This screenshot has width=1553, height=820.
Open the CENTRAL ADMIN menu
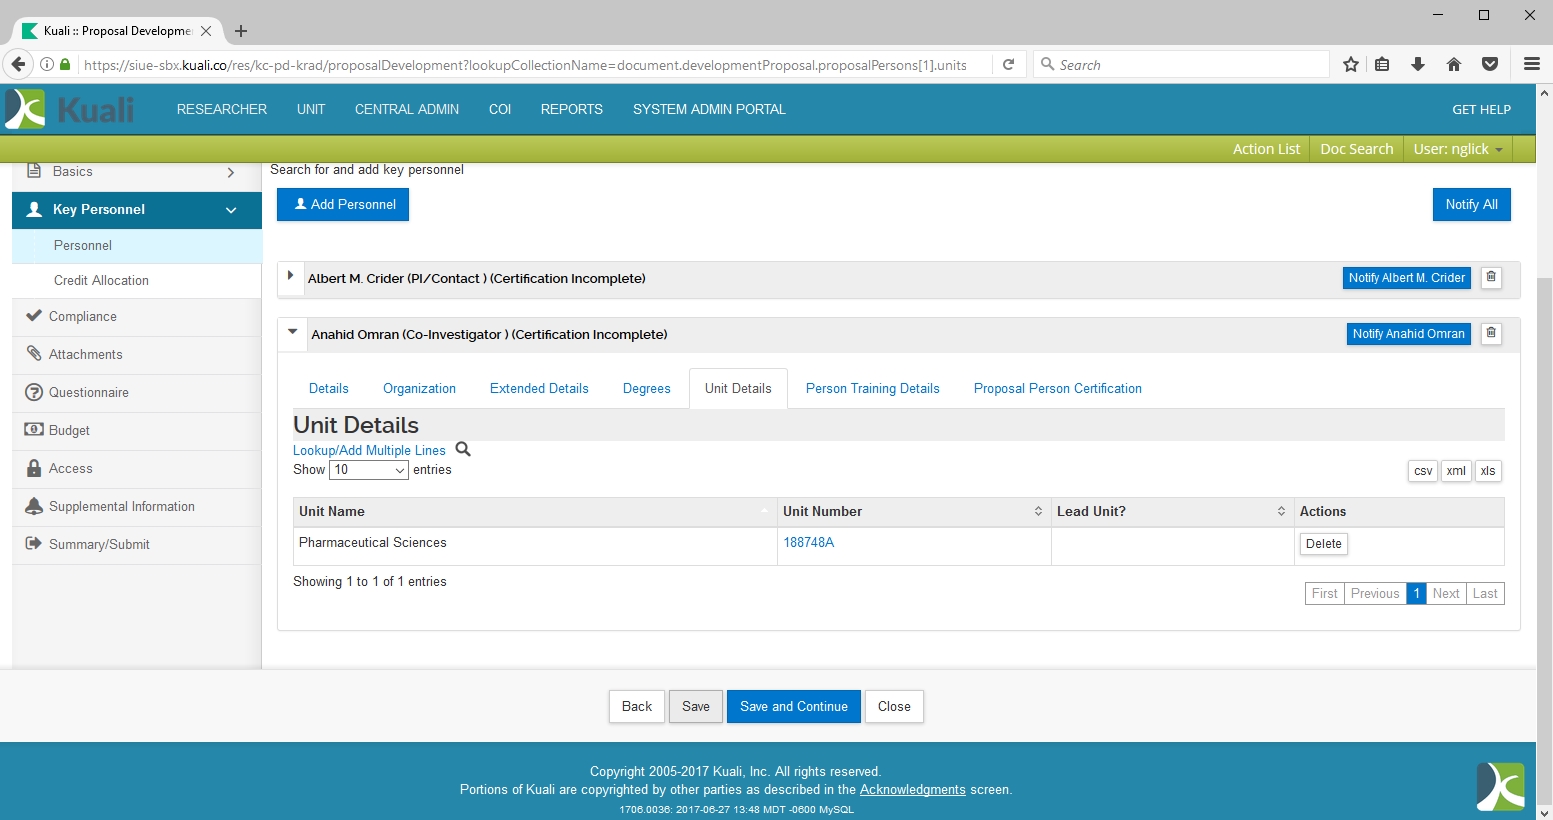406,110
